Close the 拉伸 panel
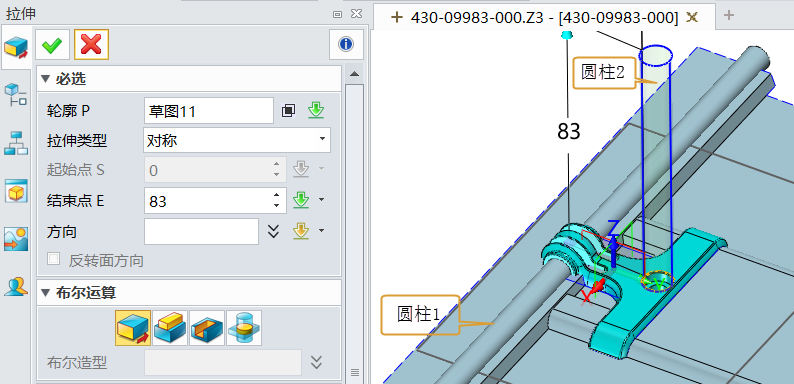 pos(356,14)
